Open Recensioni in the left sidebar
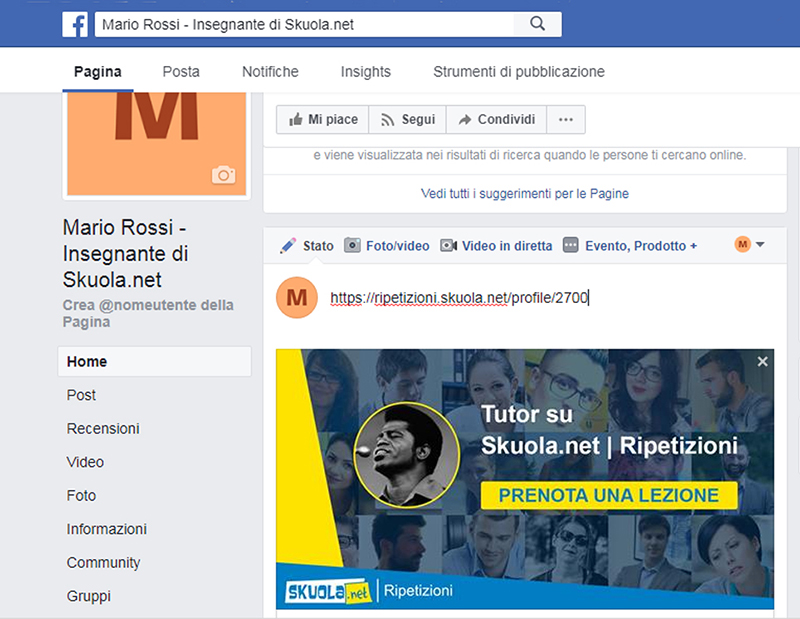The image size is (800, 619). click(x=103, y=429)
